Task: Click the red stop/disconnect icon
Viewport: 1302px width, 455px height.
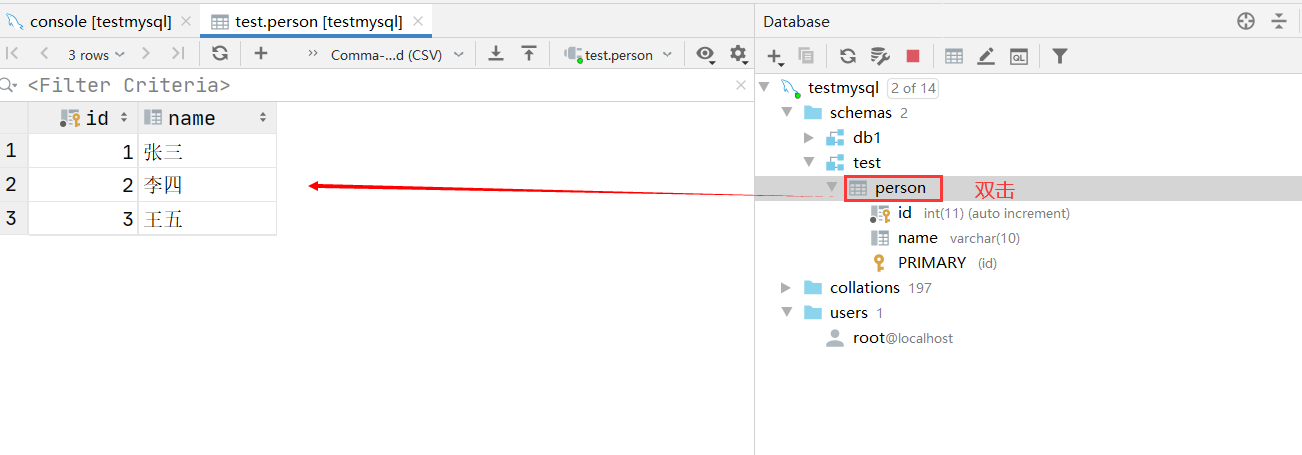Action: tap(913, 56)
